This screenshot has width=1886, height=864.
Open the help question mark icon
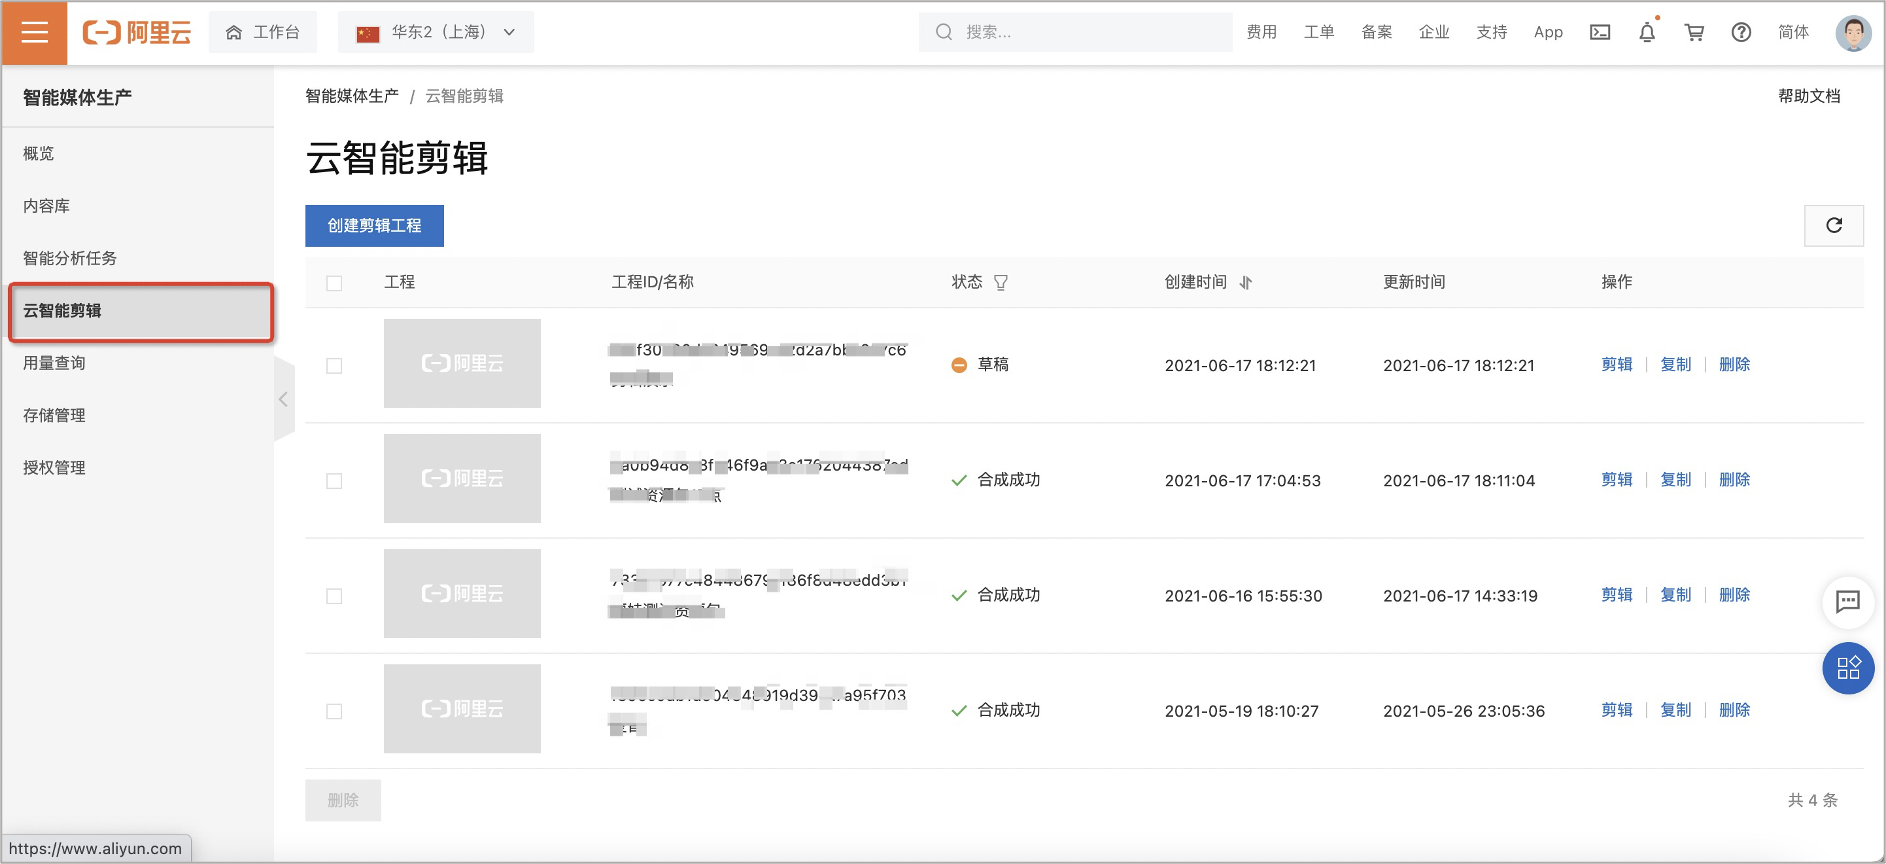(1741, 32)
